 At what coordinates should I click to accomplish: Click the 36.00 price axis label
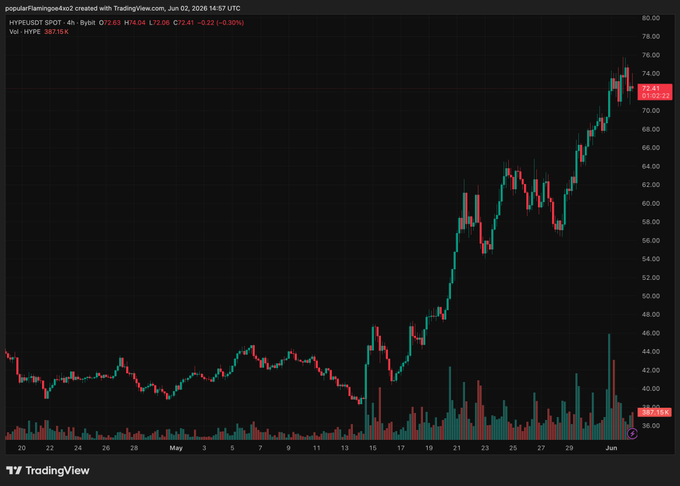651,426
